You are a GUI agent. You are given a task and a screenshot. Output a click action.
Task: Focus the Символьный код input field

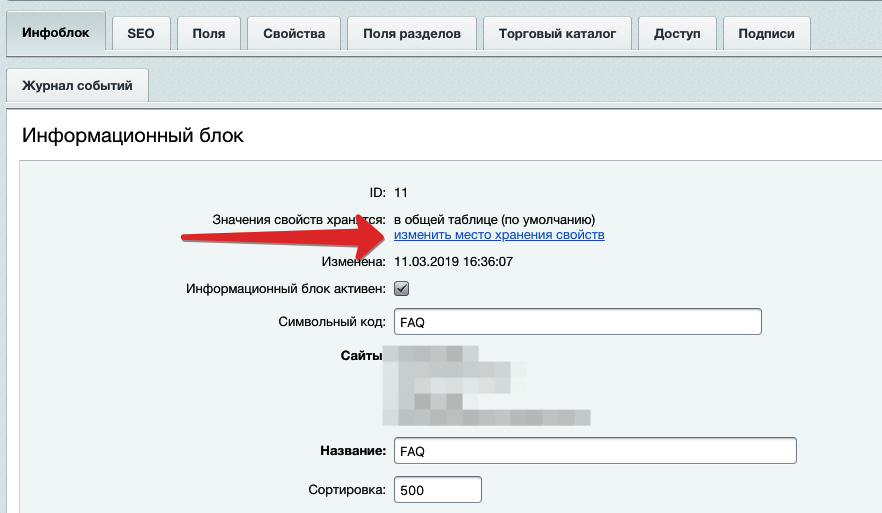(578, 322)
